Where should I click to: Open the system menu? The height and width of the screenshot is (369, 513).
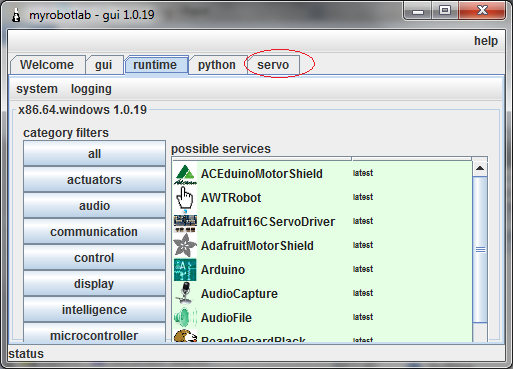click(x=37, y=89)
